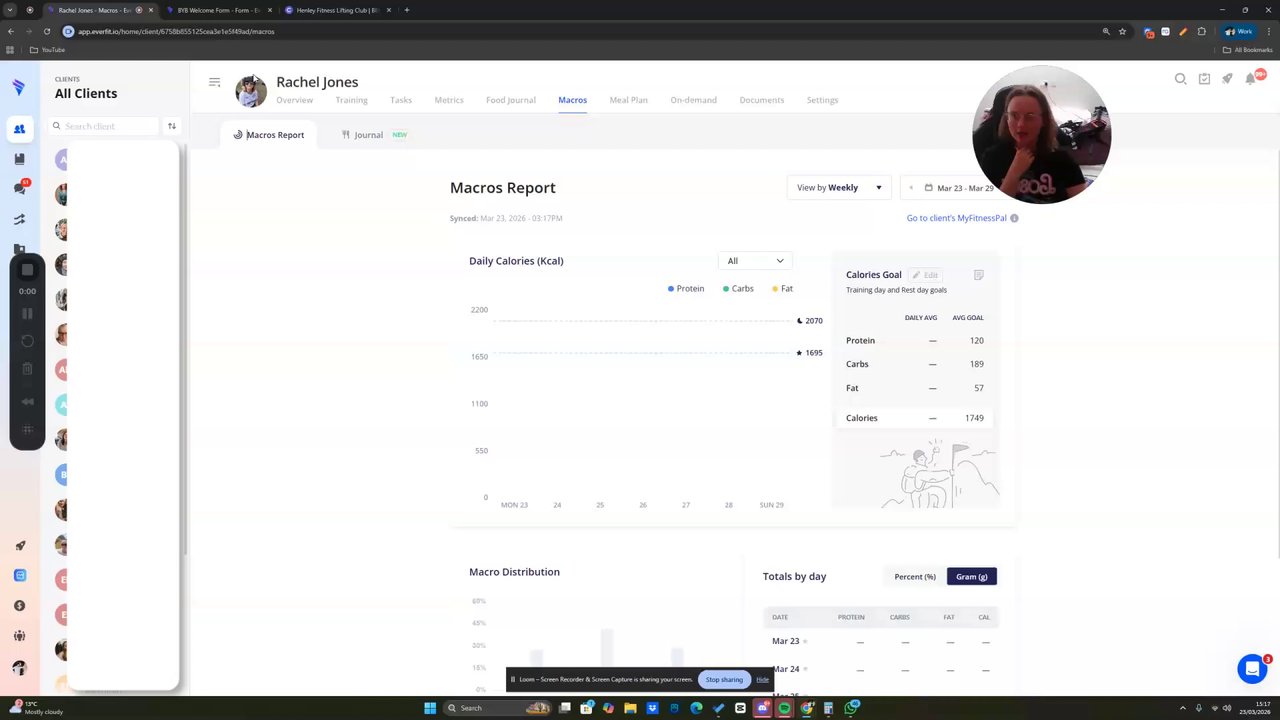Open the client Settings tab
The width and height of the screenshot is (1280, 720).
822,100
